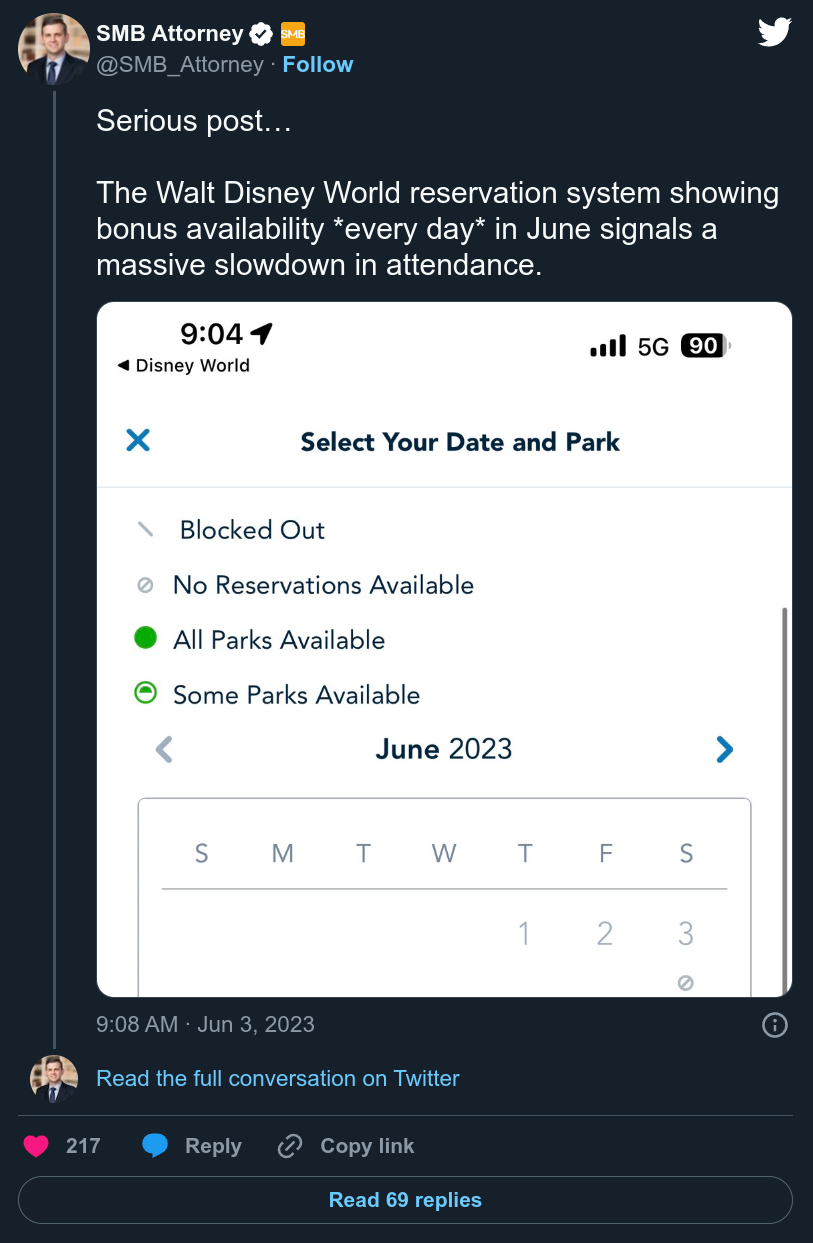Select June 2 on the calendar
The width and height of the screenshot is (813, 1243).
click(605, 934)
